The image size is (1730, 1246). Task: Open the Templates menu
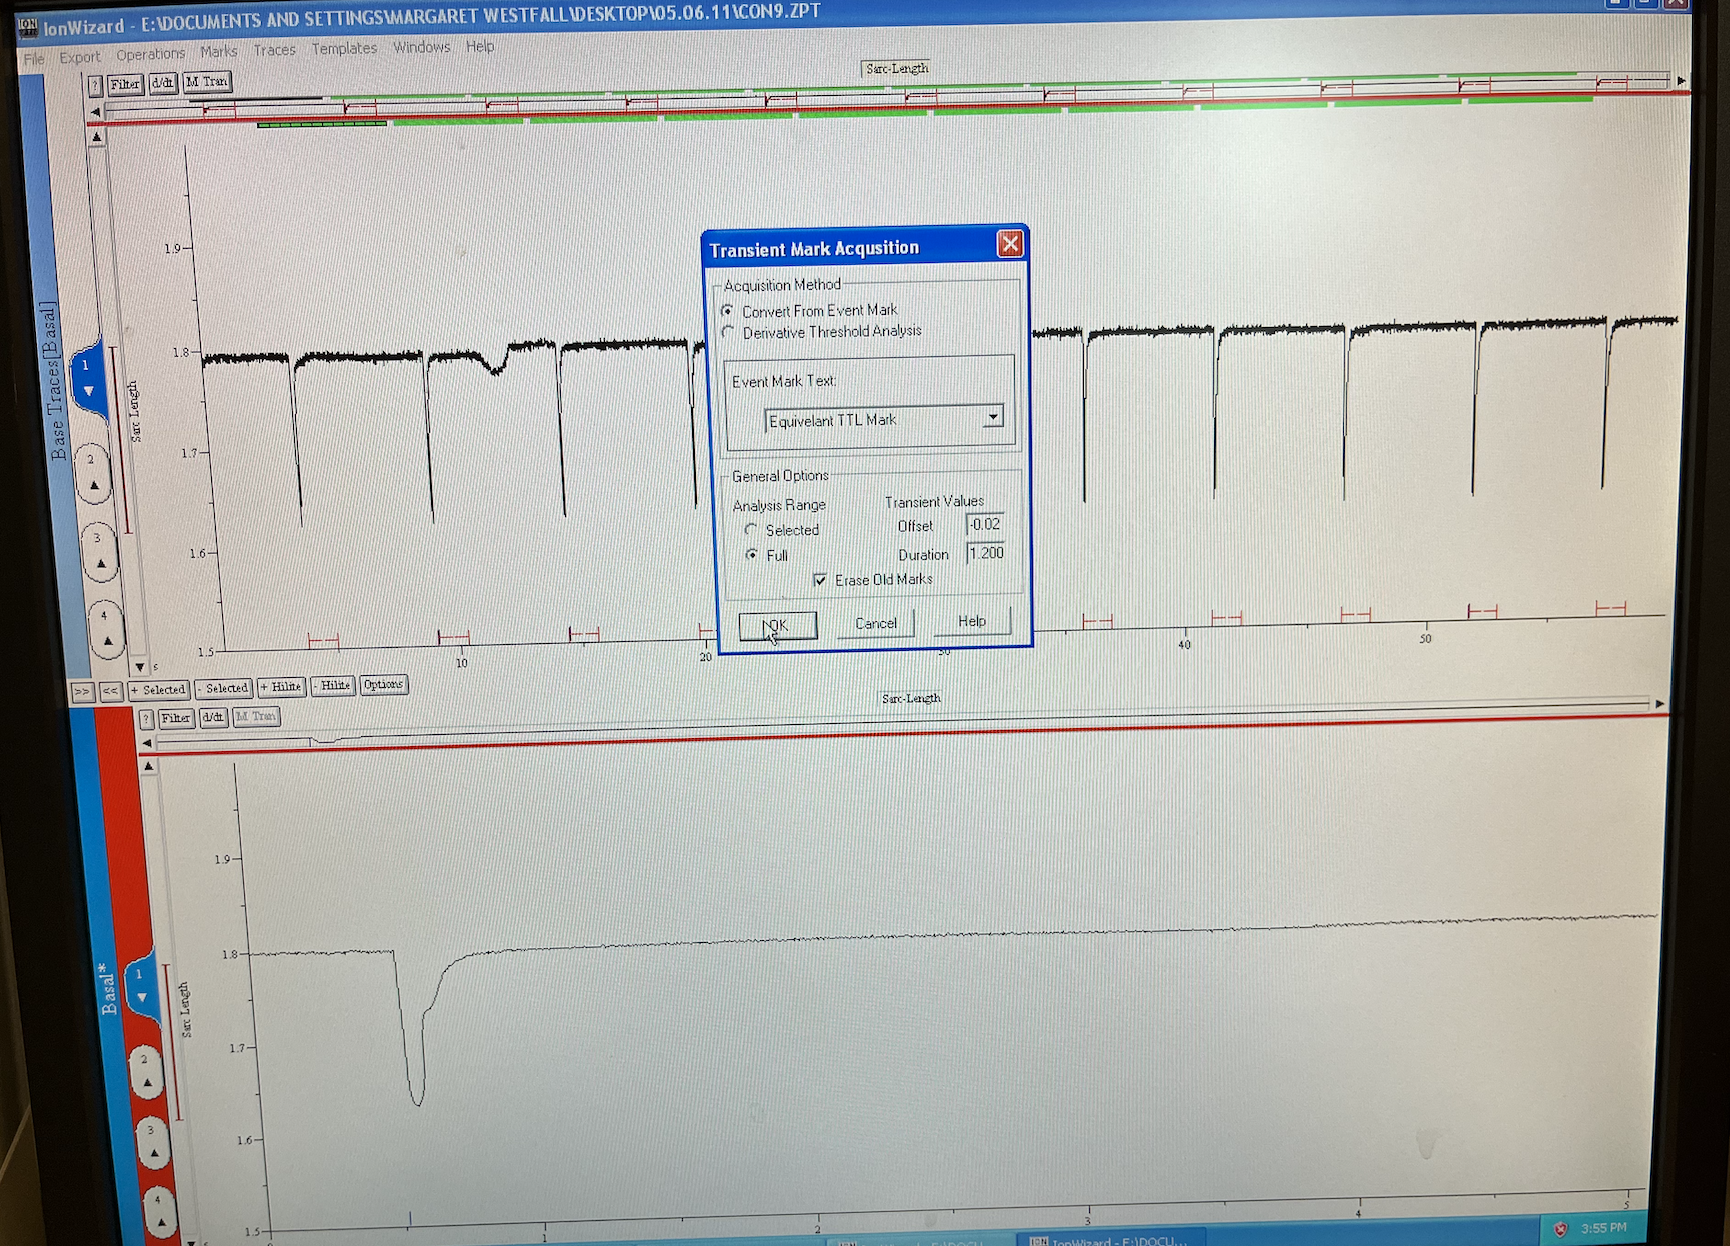[x=344, y=48]
